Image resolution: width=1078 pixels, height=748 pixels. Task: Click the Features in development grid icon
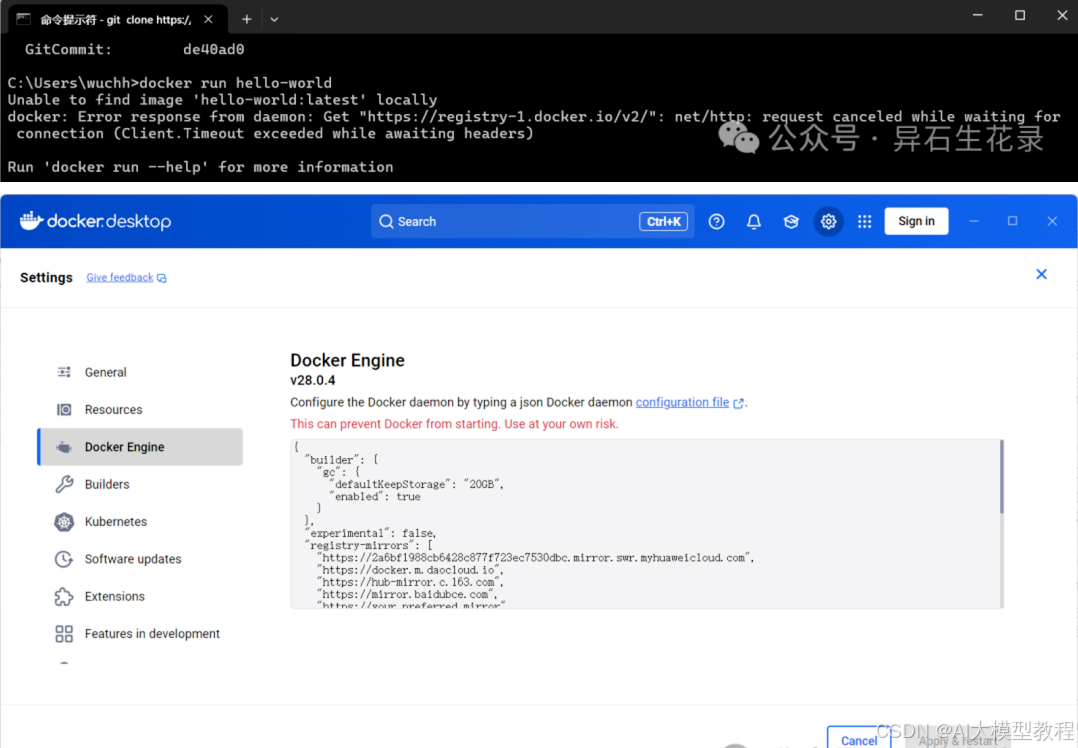[64, 634]
